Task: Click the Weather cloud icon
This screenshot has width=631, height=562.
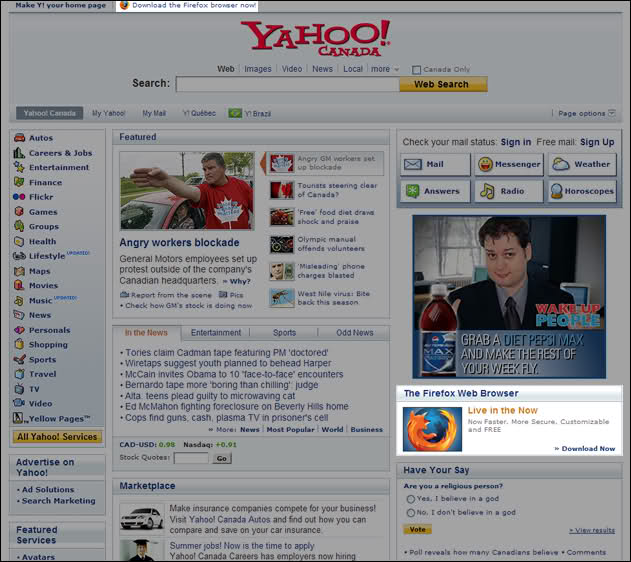Action: coord(561,164)
